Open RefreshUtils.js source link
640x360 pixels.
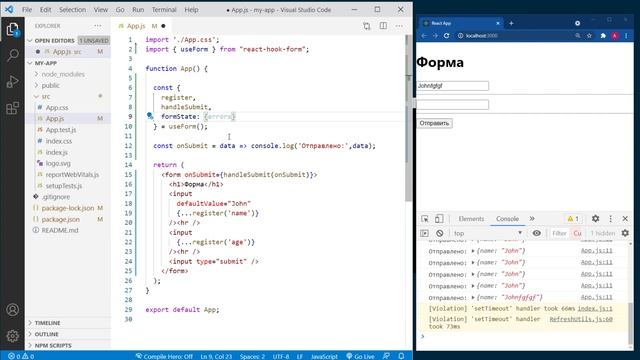pyautogui.click(x=581, y=319)
